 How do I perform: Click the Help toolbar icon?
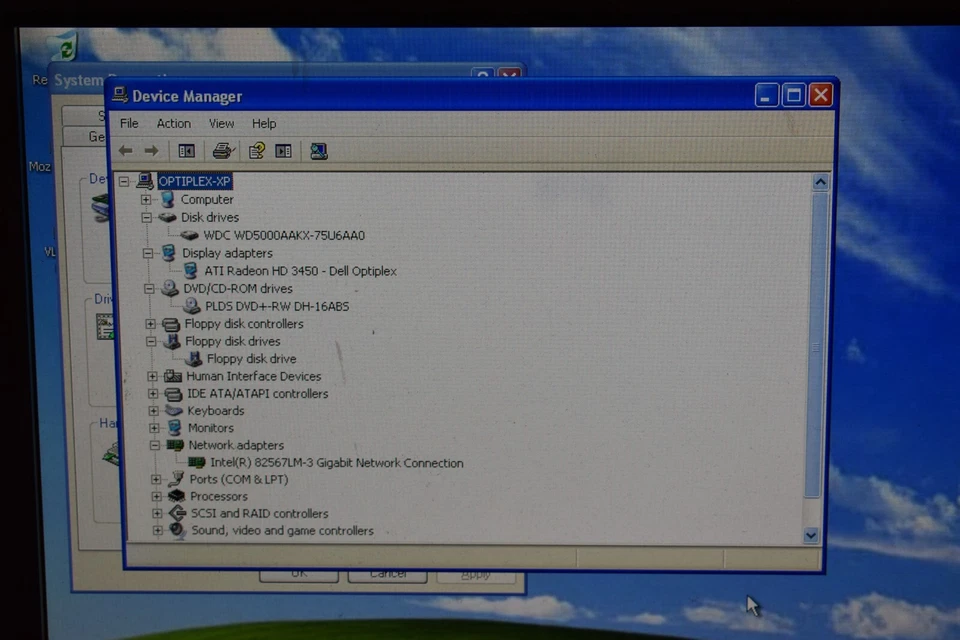[256, 150]
